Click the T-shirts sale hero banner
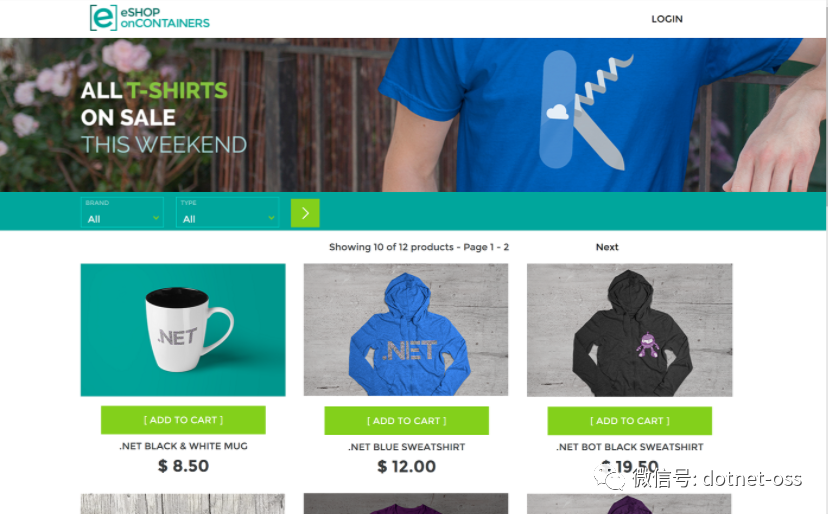Screen dimensions: 828x514 pos(413,115)
